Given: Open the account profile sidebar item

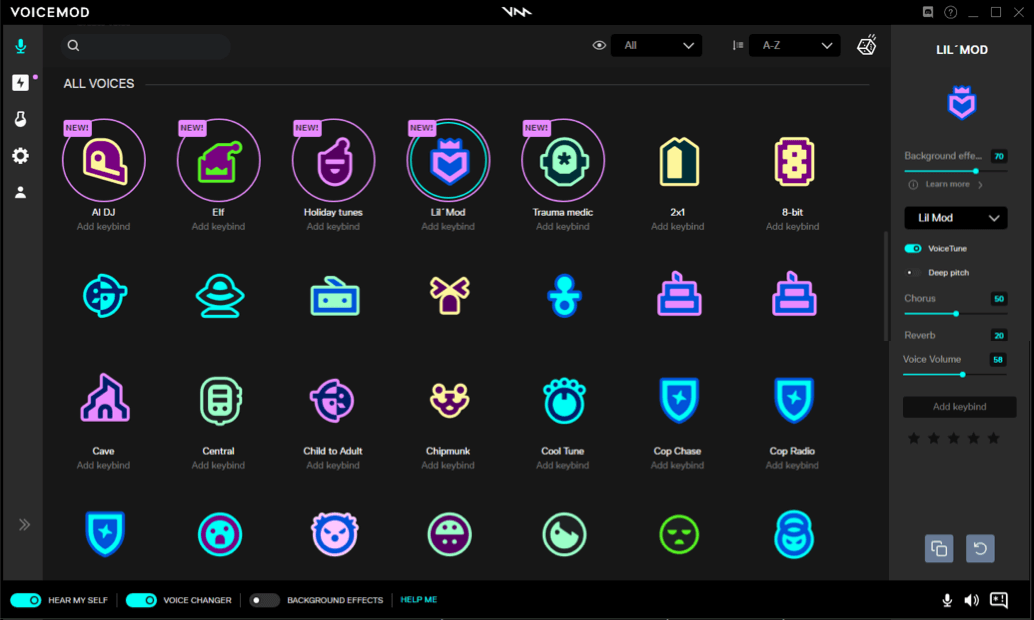Looking at the screenshot, I should point(20,192).
